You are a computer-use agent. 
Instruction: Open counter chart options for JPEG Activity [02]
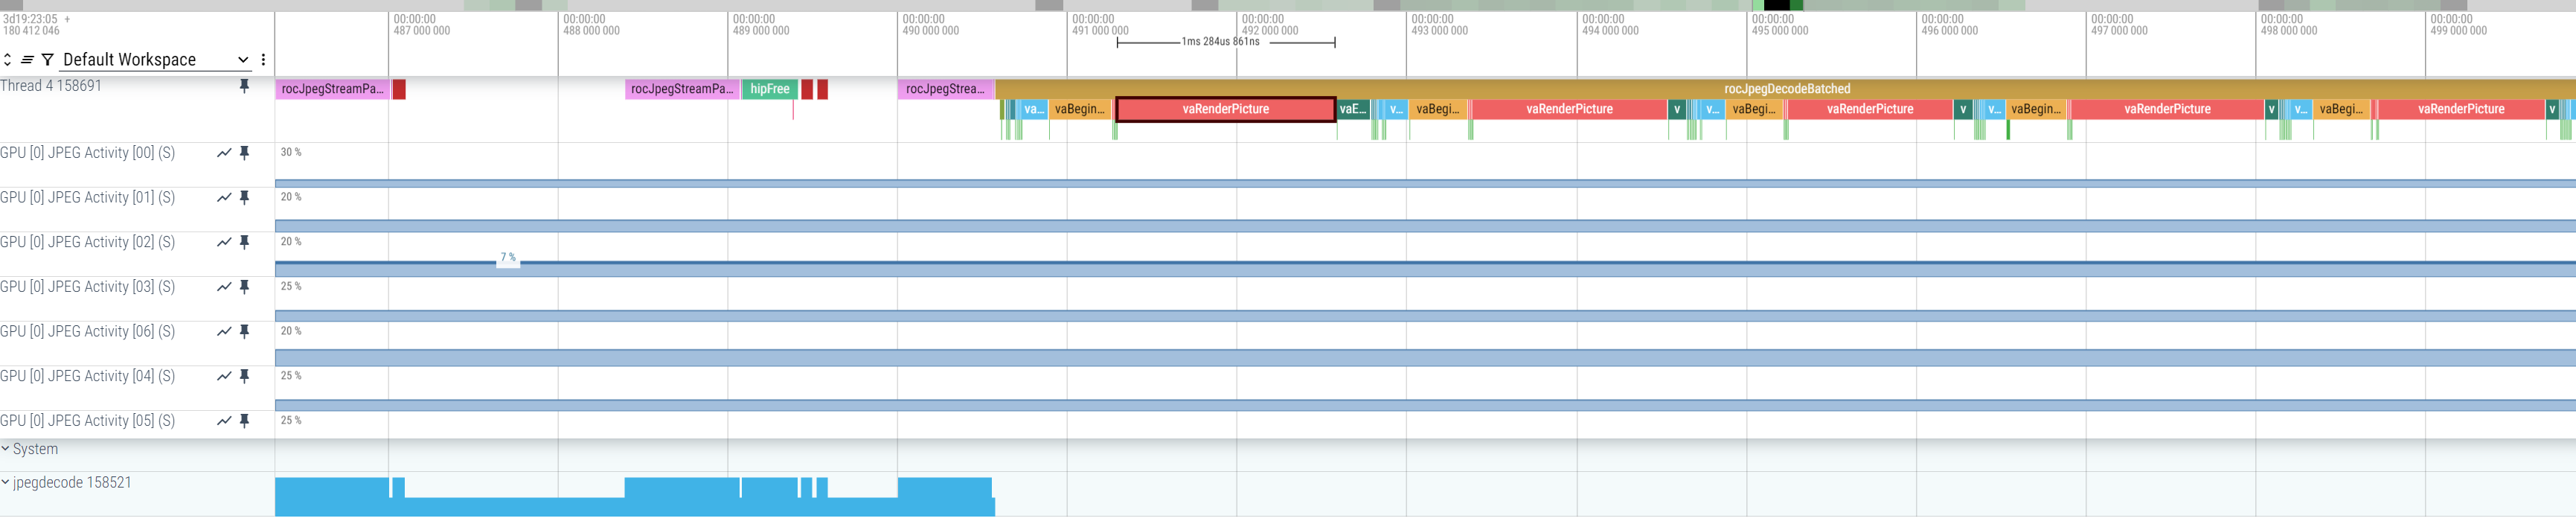(x=224, y=242)
